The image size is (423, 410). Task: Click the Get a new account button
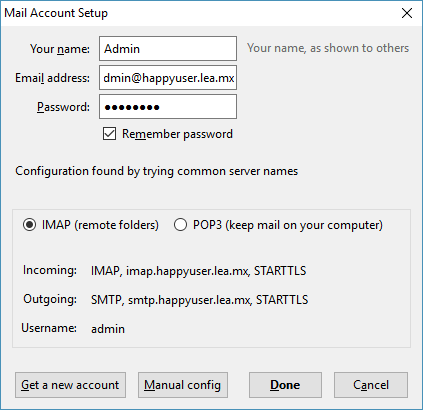(x=70, y=385)
